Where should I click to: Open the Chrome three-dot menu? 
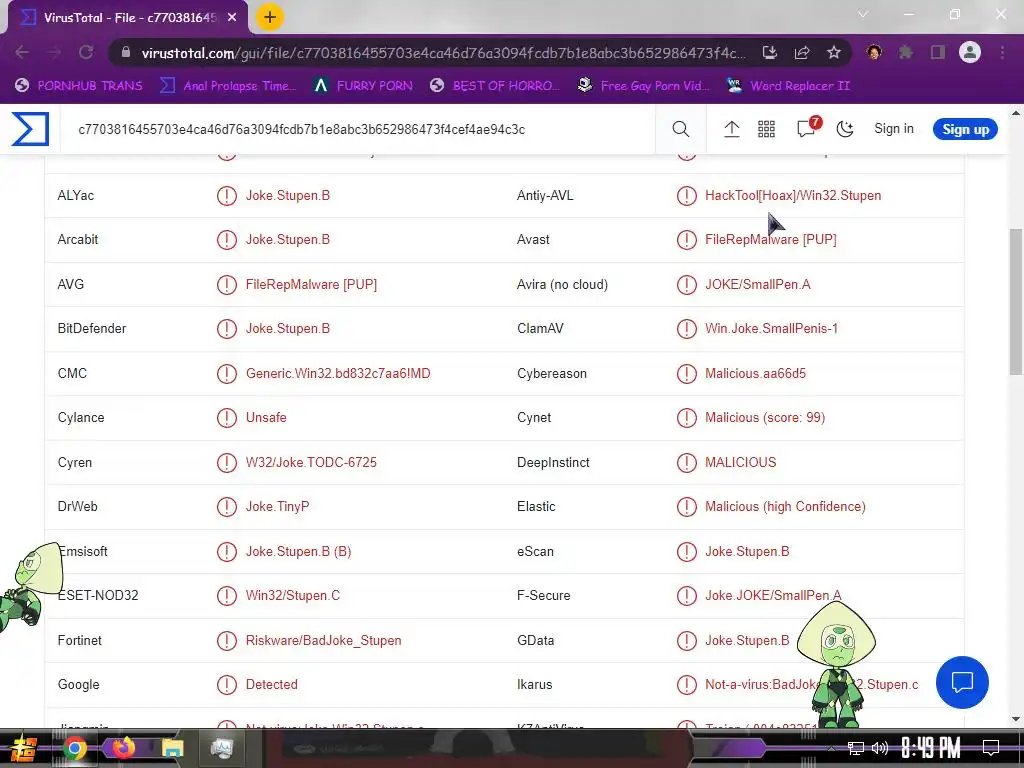point(1002,52)
